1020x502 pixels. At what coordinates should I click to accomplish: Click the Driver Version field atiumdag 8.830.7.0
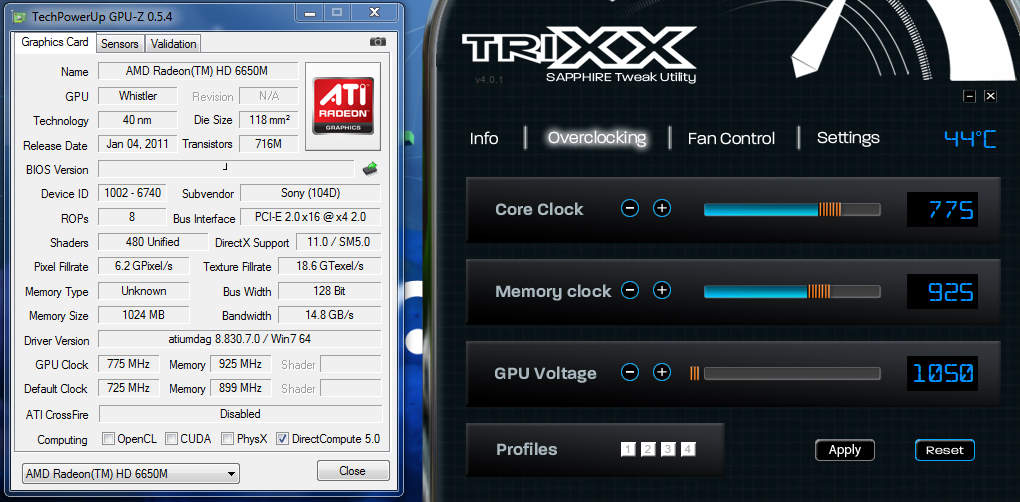(x=239, y=339)
